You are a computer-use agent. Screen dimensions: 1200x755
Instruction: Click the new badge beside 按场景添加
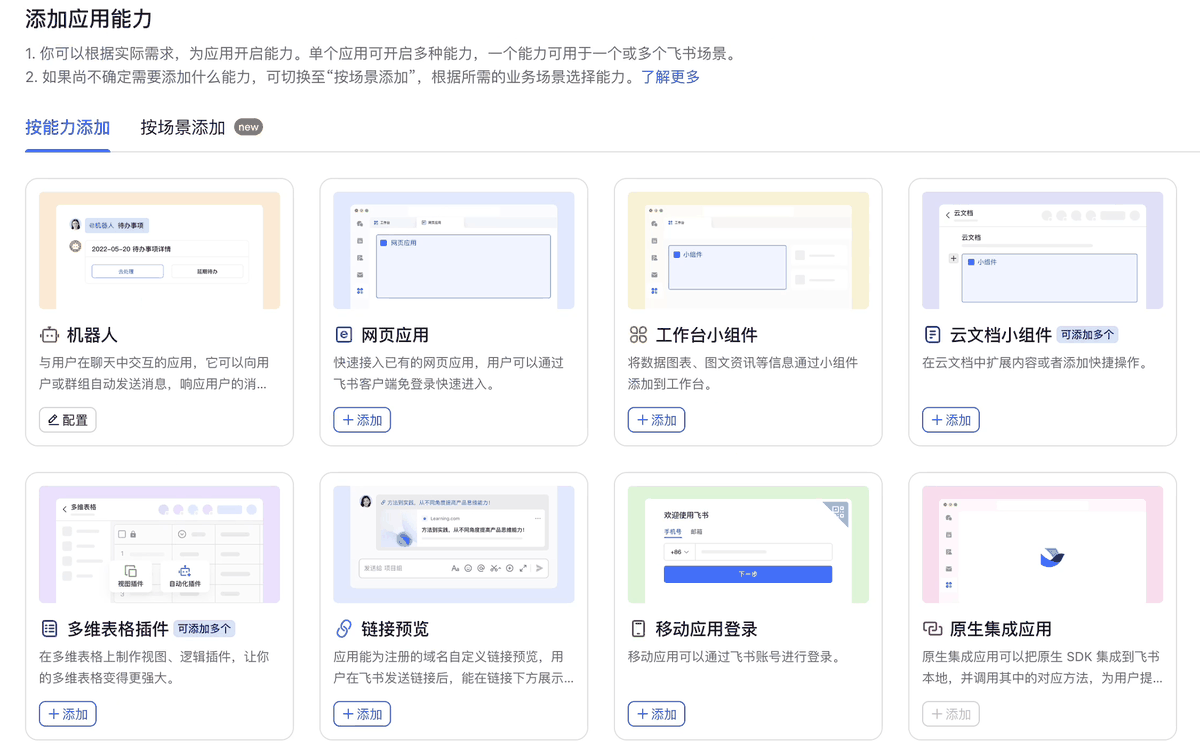click(249, 127)
